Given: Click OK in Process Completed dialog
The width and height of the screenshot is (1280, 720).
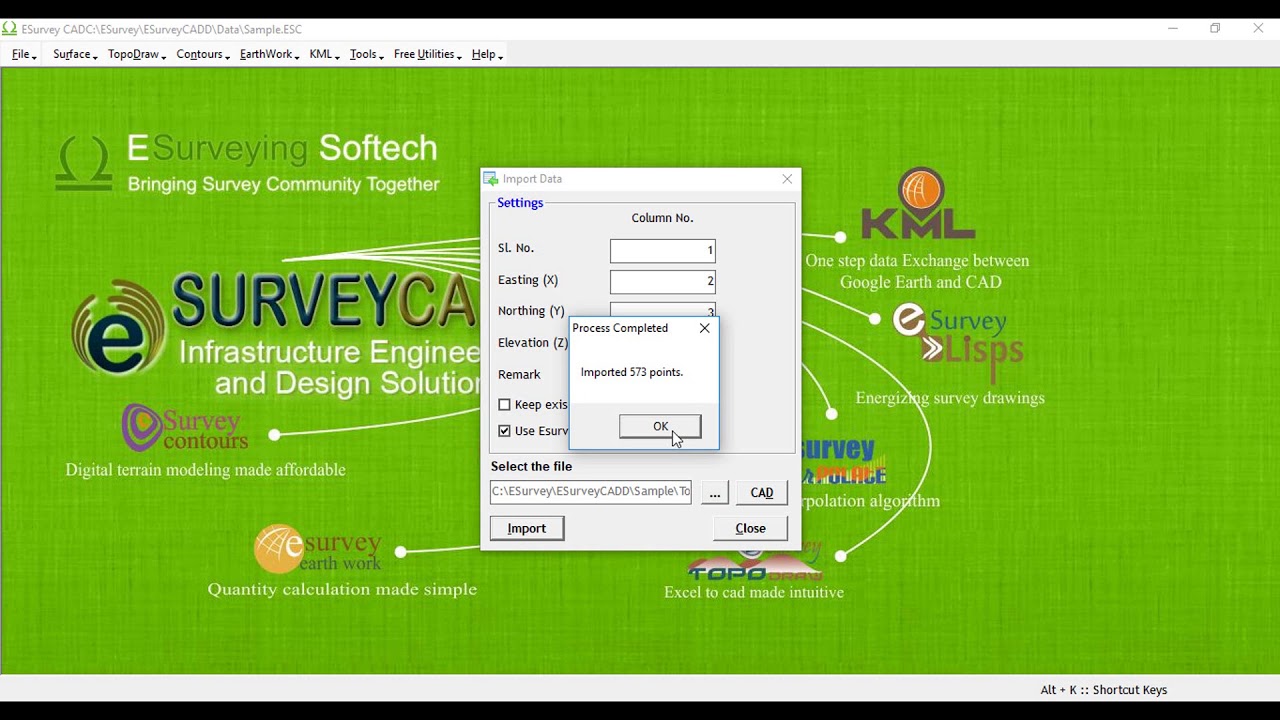Looking at the screenshot, I should (660, 427).
